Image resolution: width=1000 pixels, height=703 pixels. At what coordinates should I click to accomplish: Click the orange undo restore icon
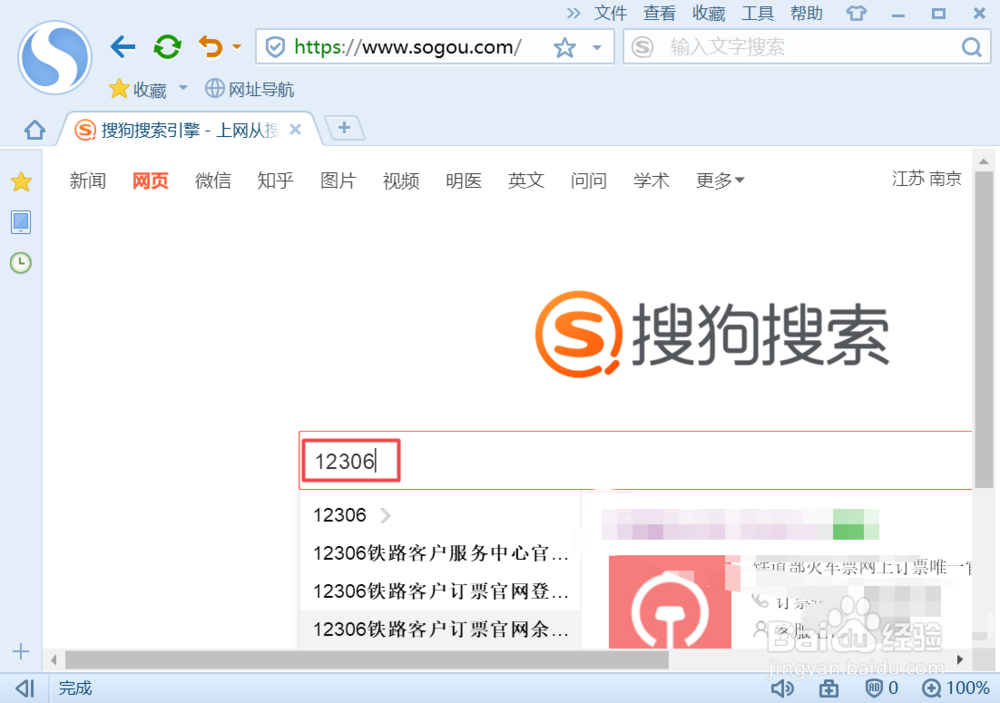tap(210, 47)
